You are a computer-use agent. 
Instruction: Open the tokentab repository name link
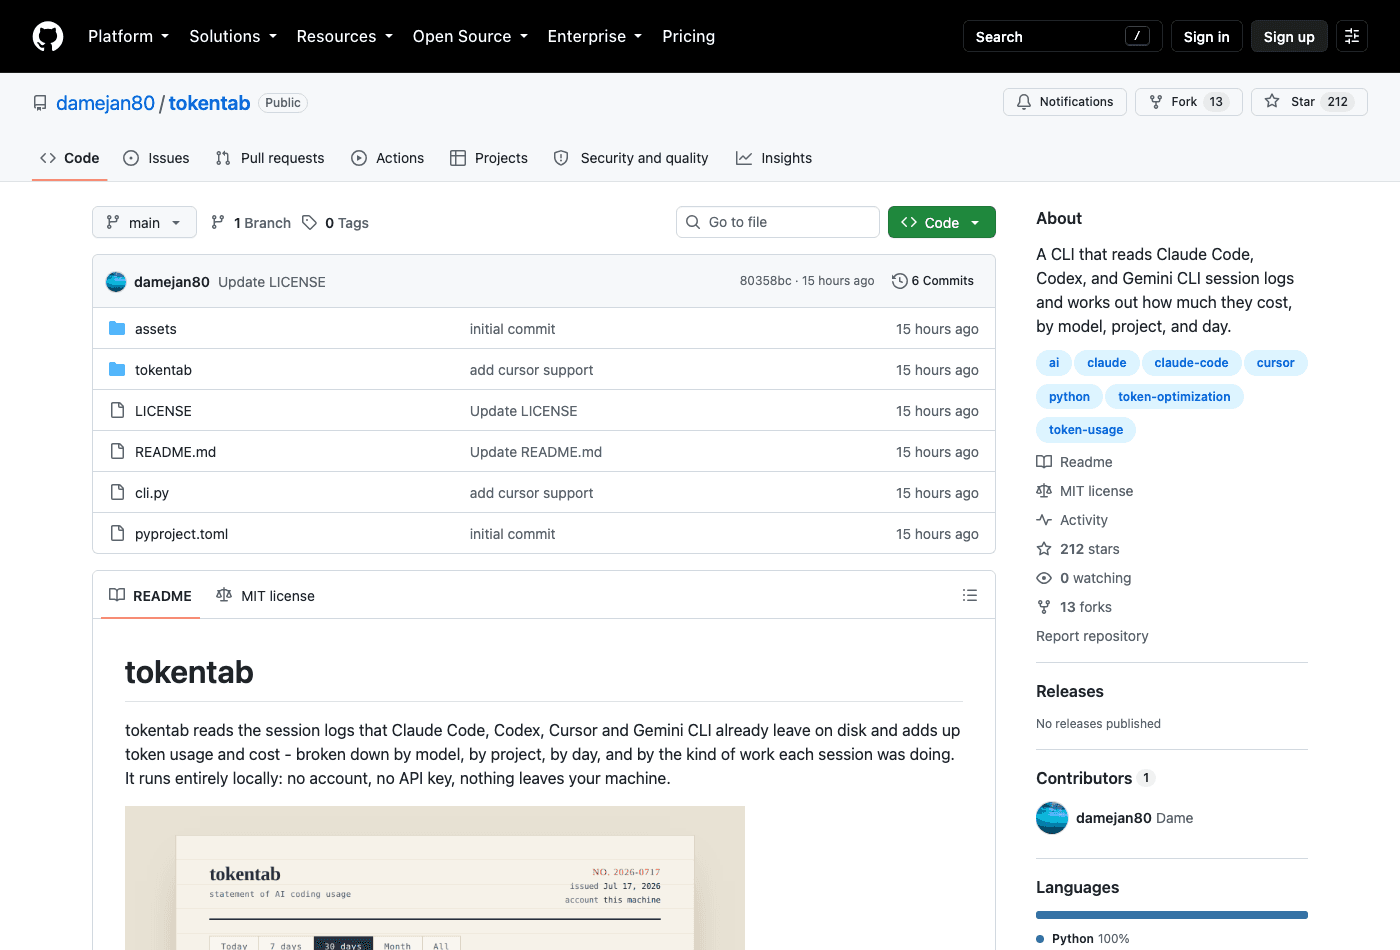pos(209,103)
